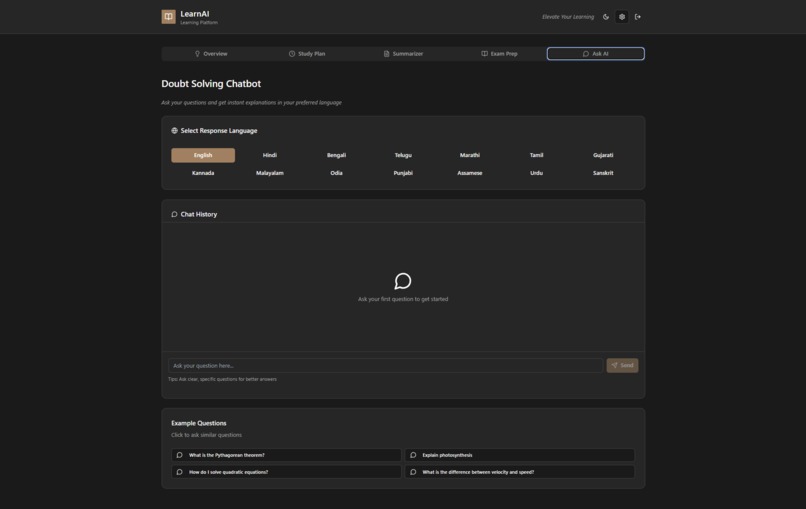
Task: Set response language to Telugu
Action: click(x=403, y=155)
